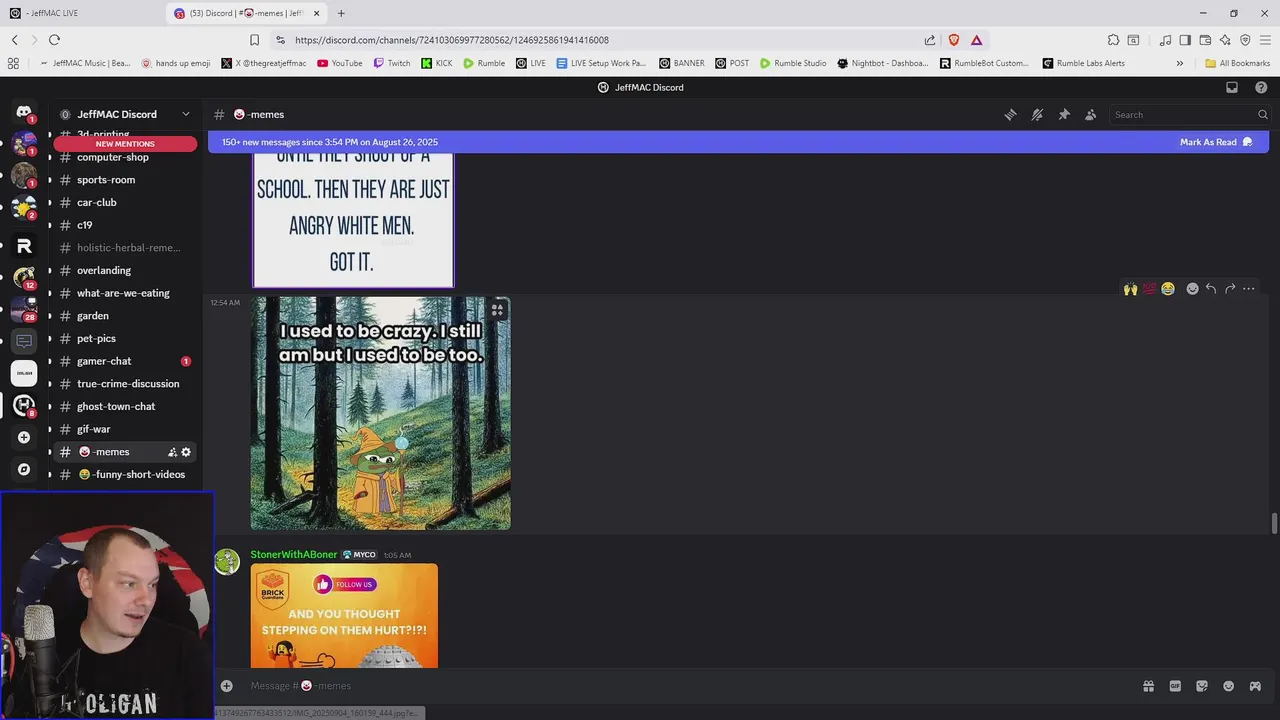1280x720 pixels.
Task: Open the Brick Guardians meme image
Action: (x=344, y=616)
